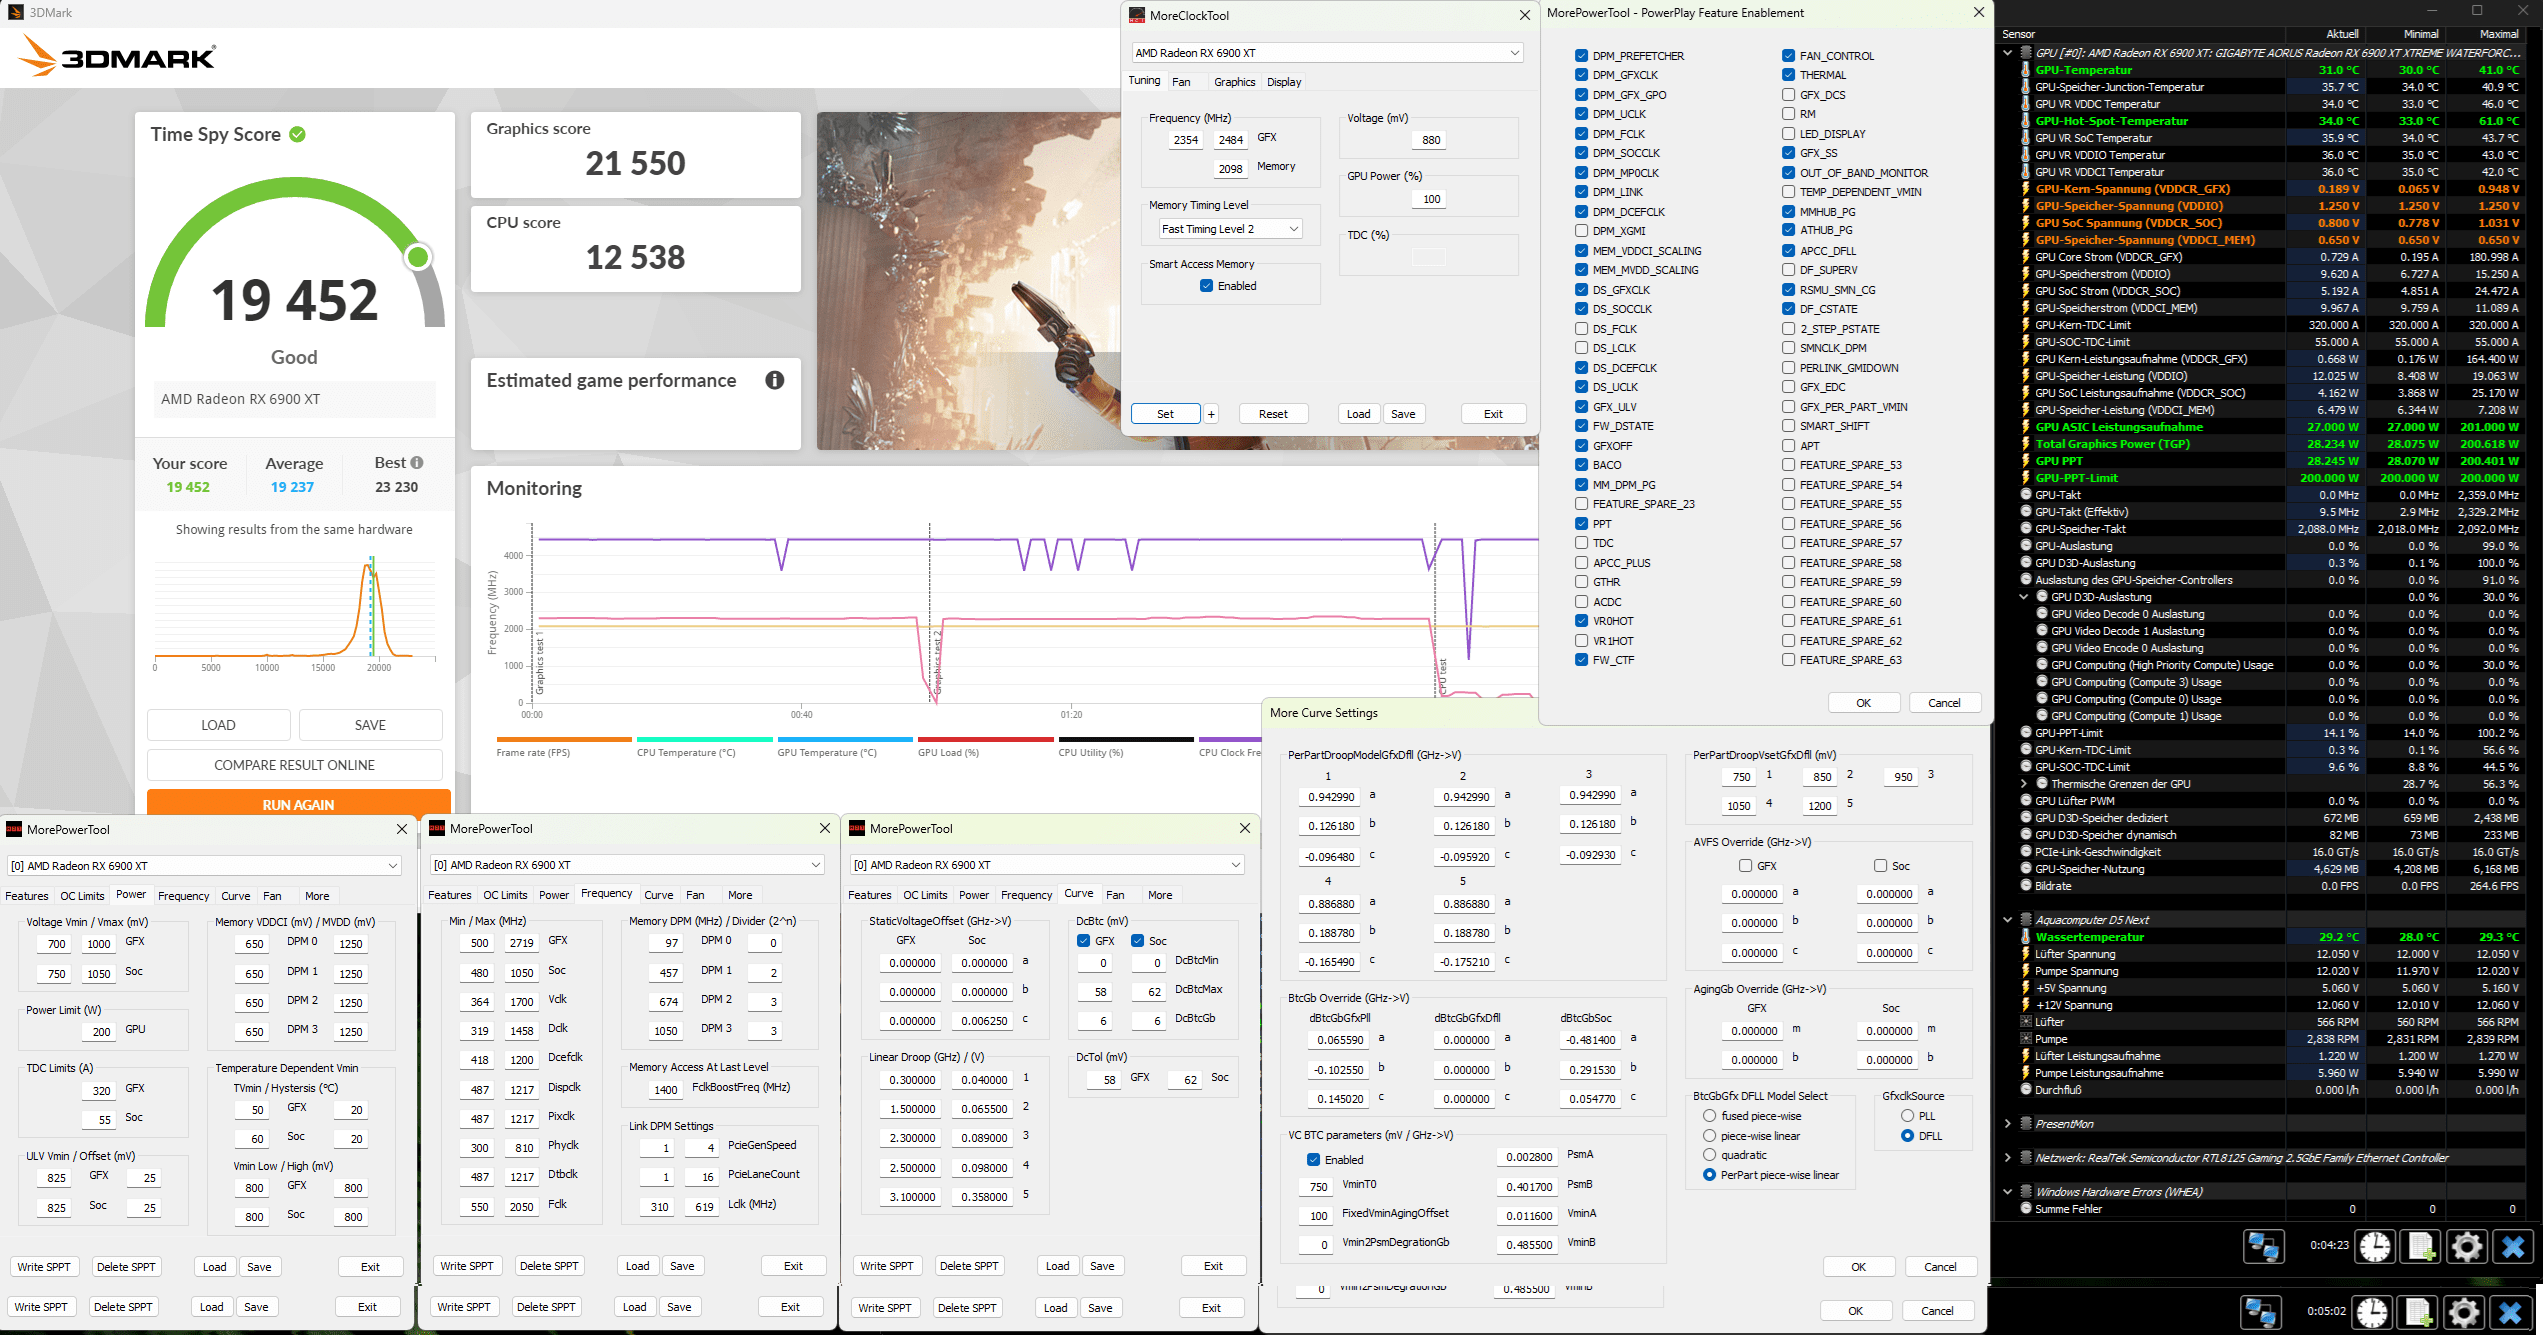Click clock reset icon beside 0:05:02 timer
This screenshot has width=2543, height=1335.
point(2372,1312)
